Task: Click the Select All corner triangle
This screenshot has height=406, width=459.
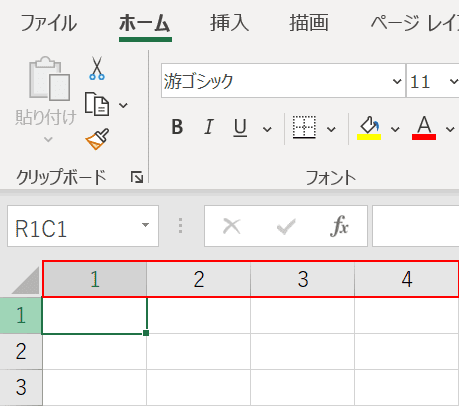Action: (26, 281)
